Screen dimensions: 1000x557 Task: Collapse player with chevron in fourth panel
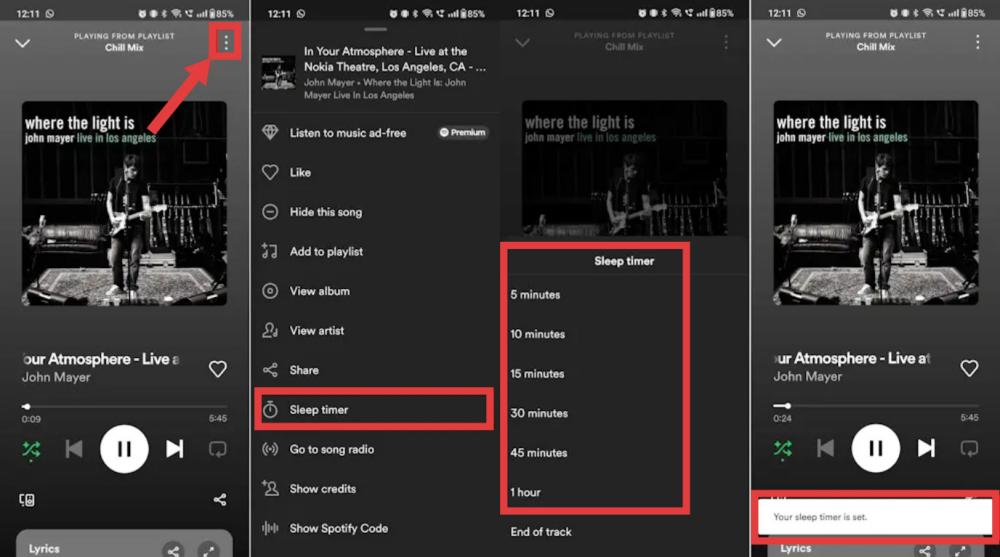tap(774, 43)
